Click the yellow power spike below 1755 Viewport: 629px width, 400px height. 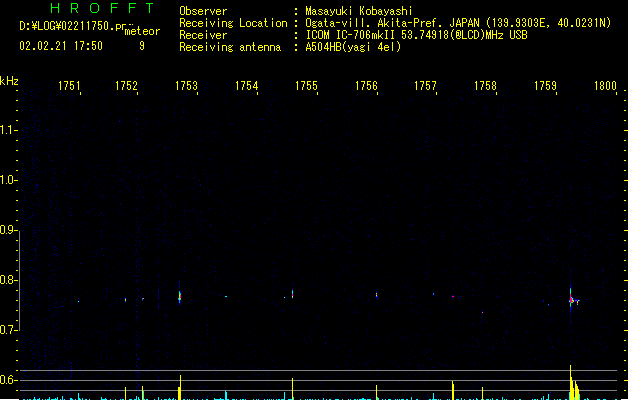click(x=292, y=389)
